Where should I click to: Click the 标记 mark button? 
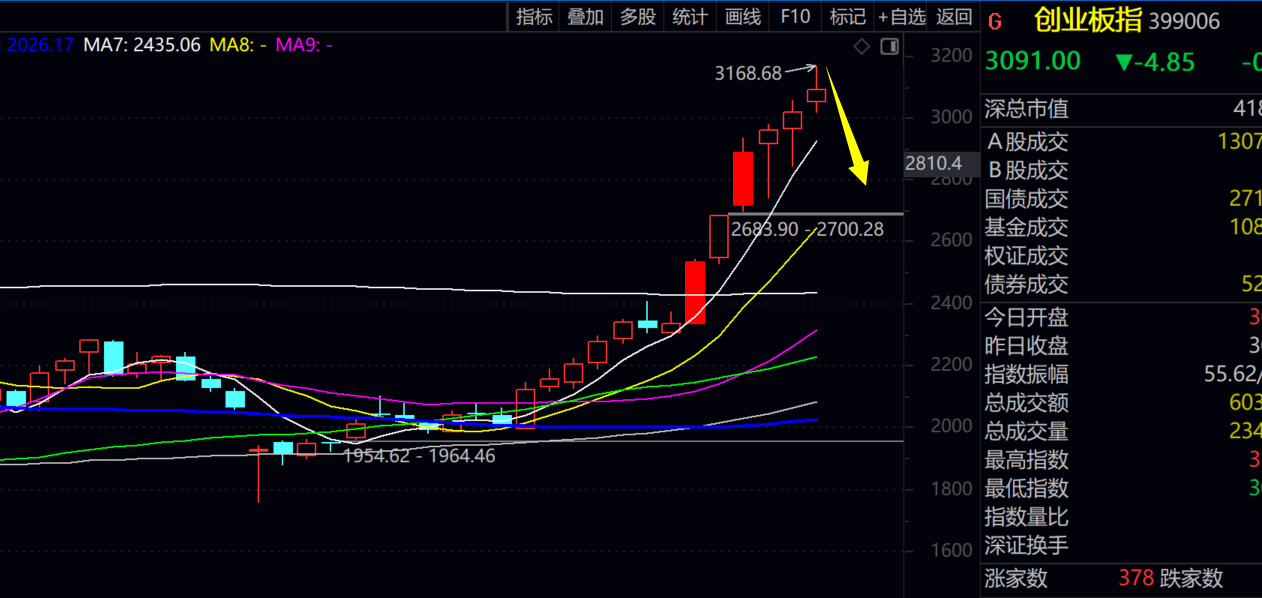click(847, 16)
